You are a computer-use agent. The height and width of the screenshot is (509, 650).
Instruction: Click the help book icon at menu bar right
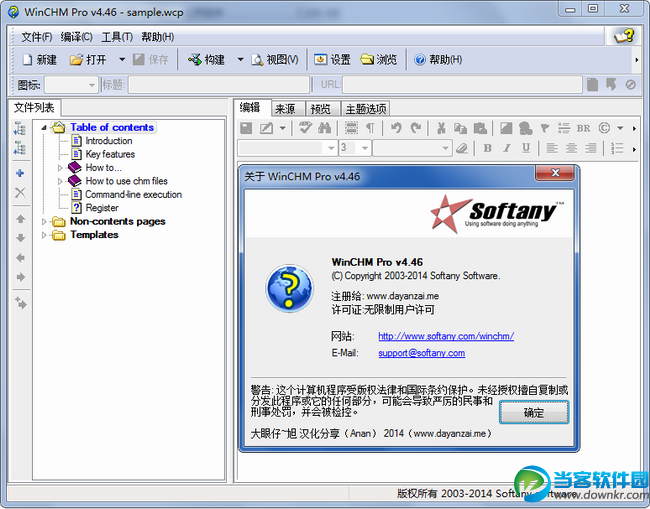click(x=624, y=36)
